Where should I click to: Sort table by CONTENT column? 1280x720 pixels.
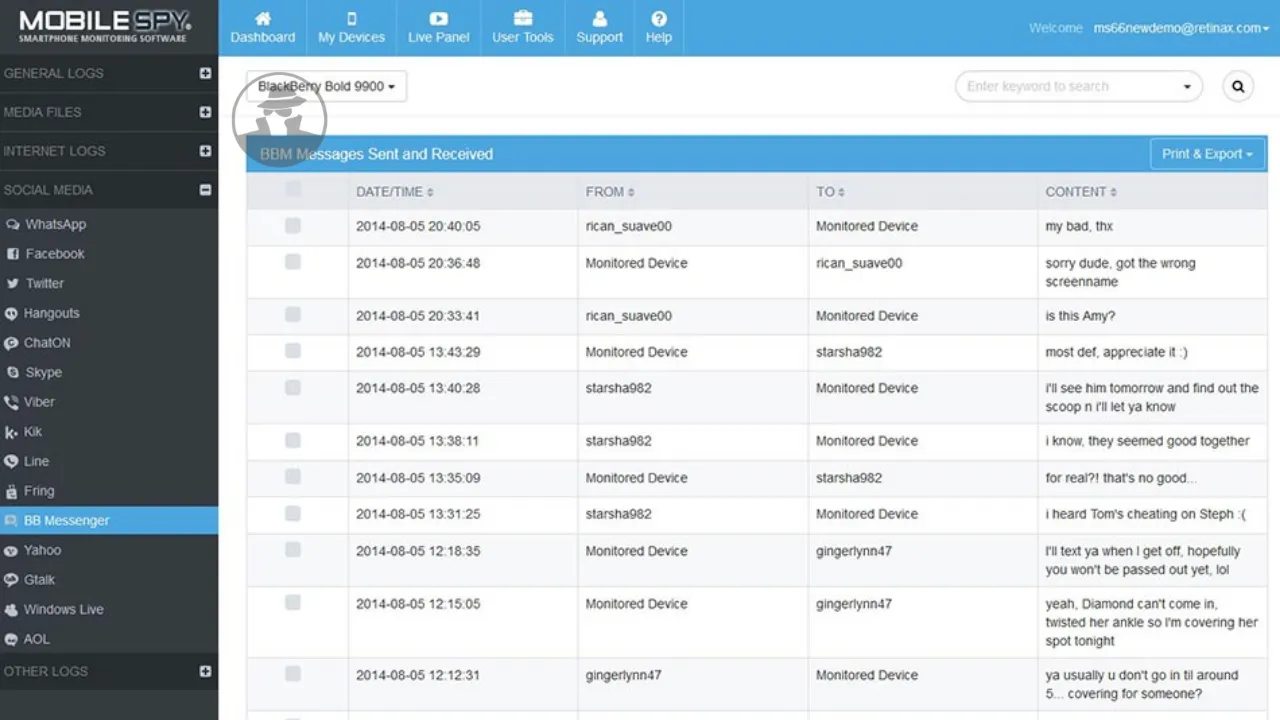[x=1081, y=192]
